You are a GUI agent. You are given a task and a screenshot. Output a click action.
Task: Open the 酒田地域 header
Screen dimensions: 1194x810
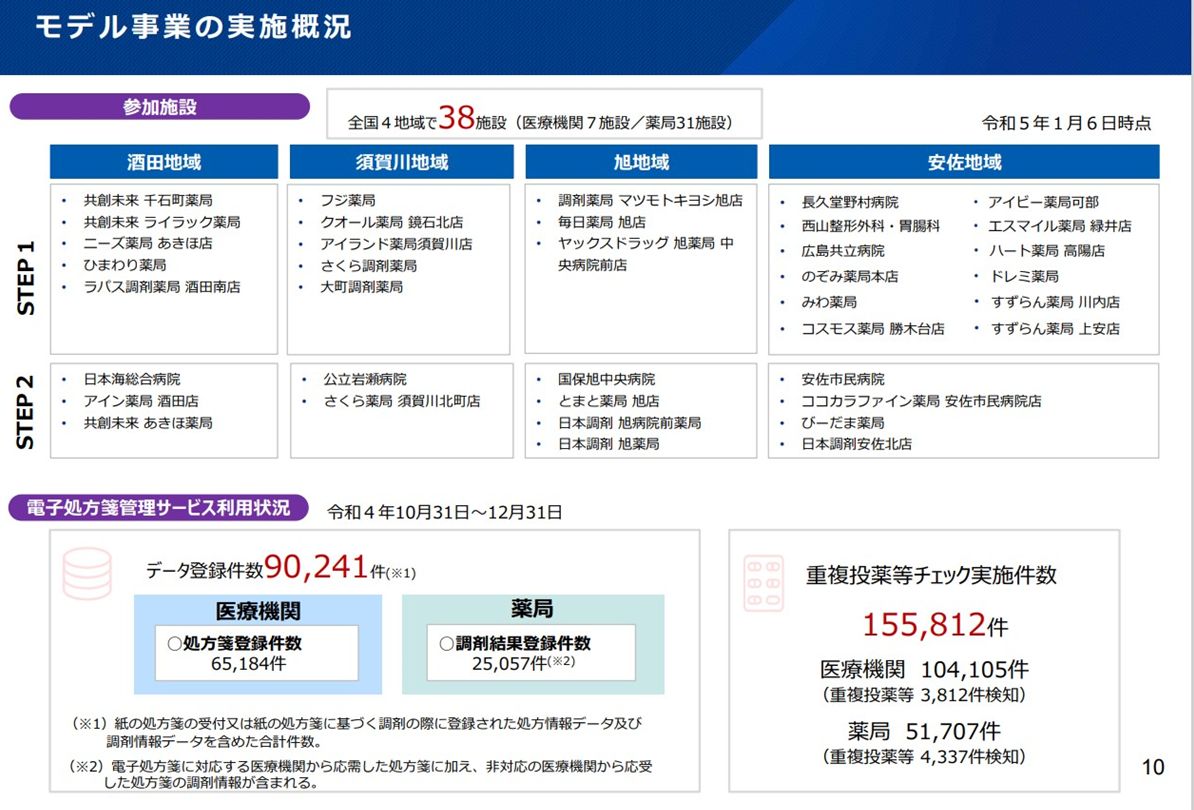pos(164,162)
